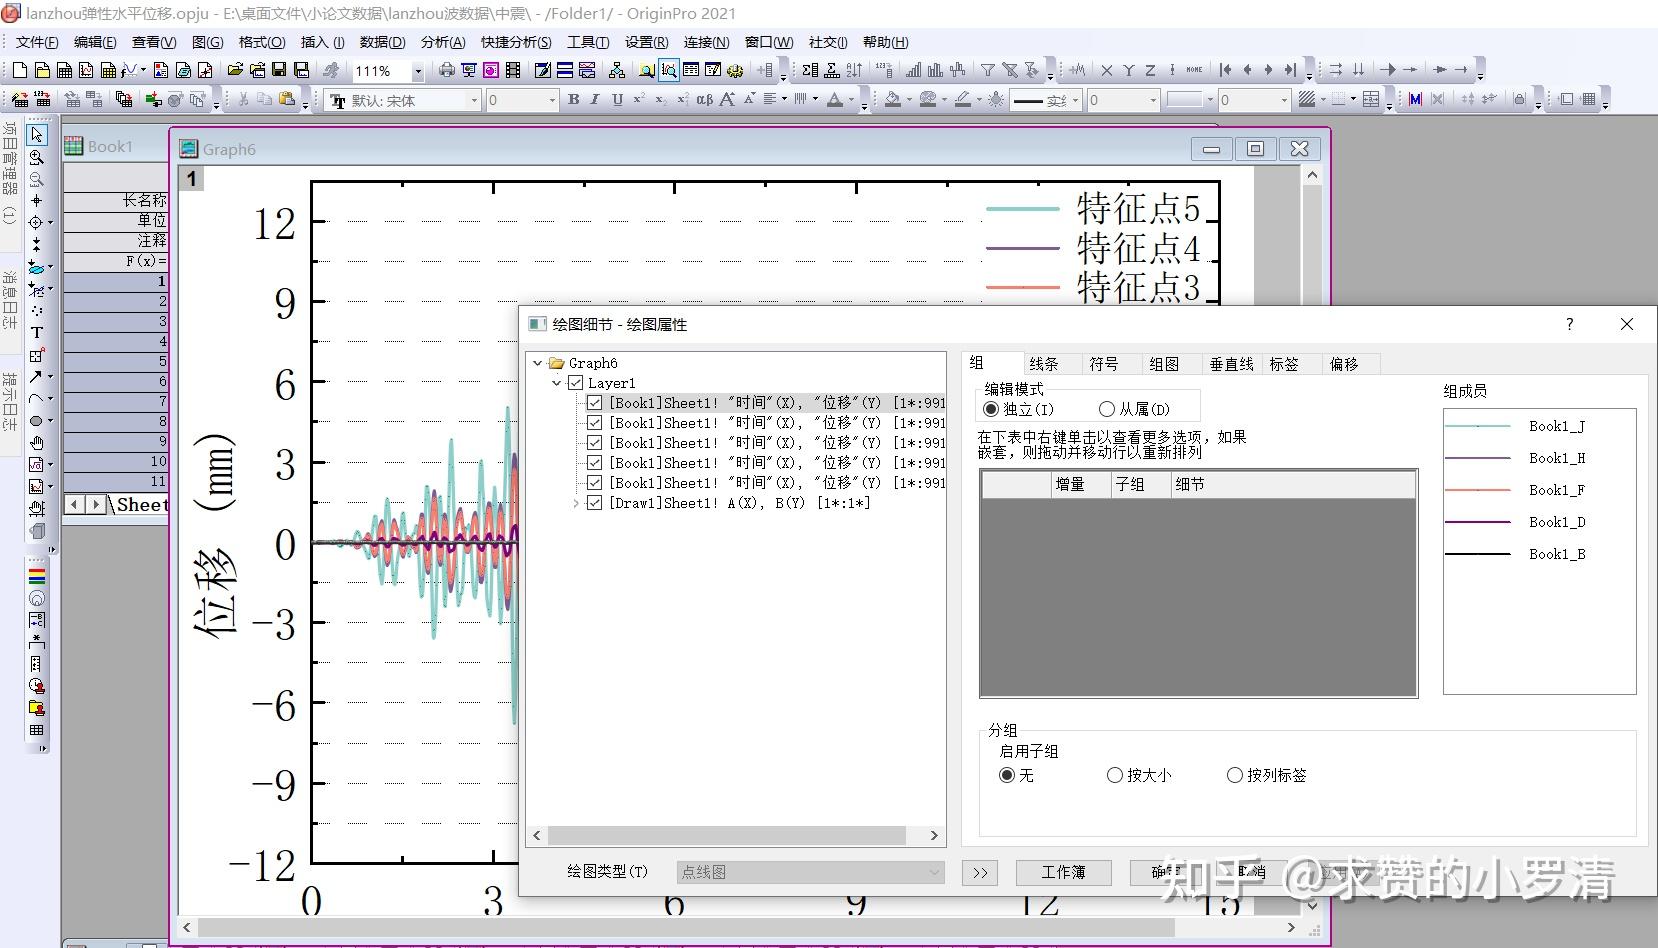This screenshot has width=1658, height=948.
Task: Expand the Draw1 Sheet1 tree node
Action: (x=576, y=503)
